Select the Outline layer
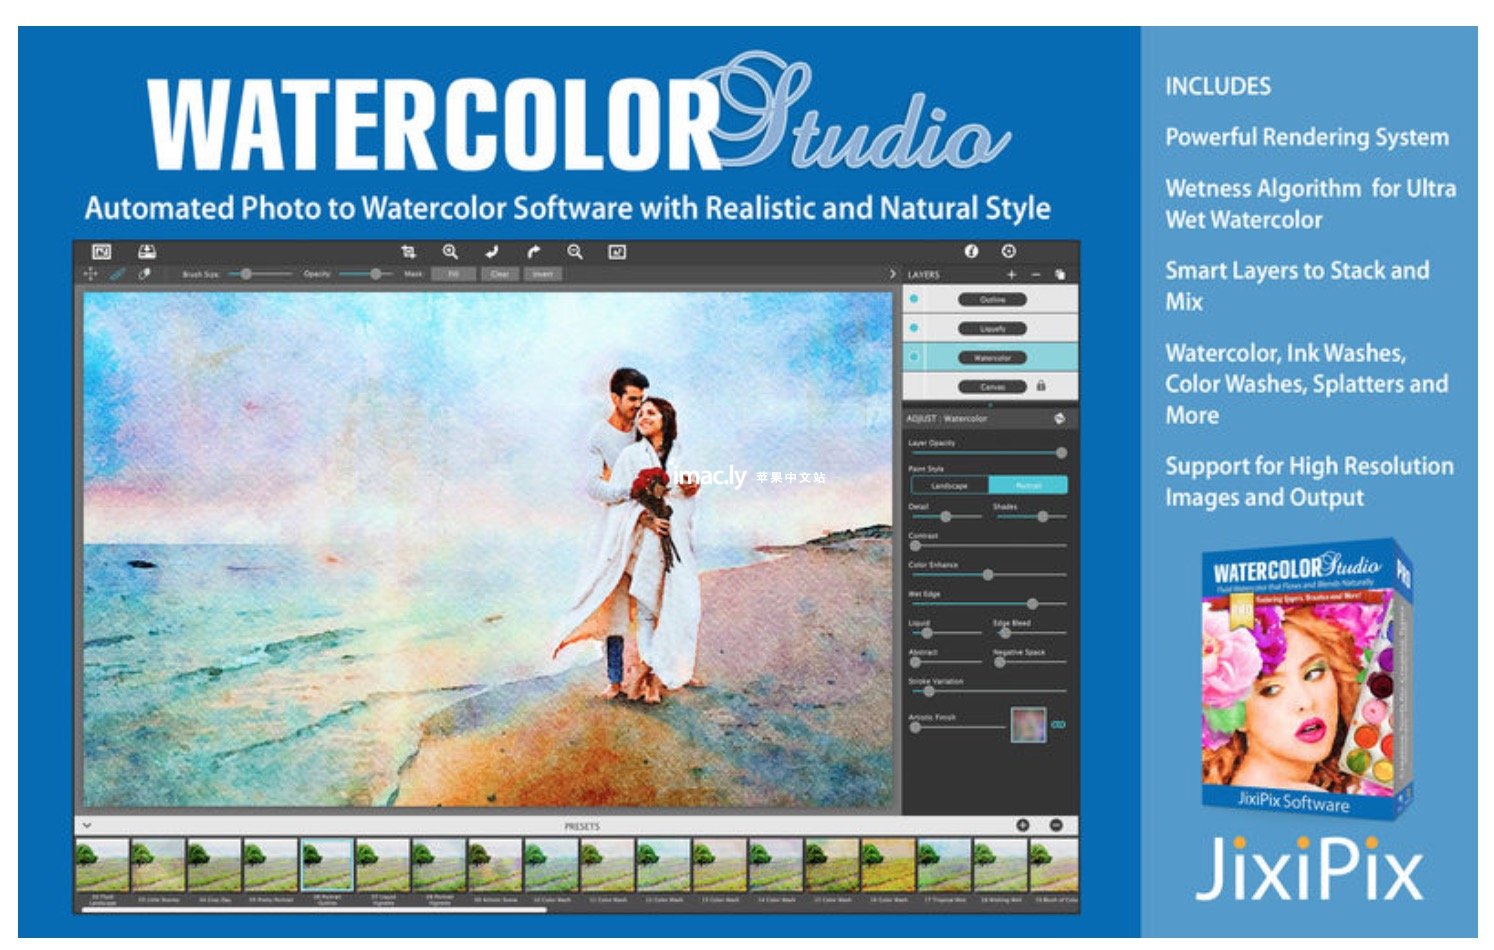 coord(991,299)
